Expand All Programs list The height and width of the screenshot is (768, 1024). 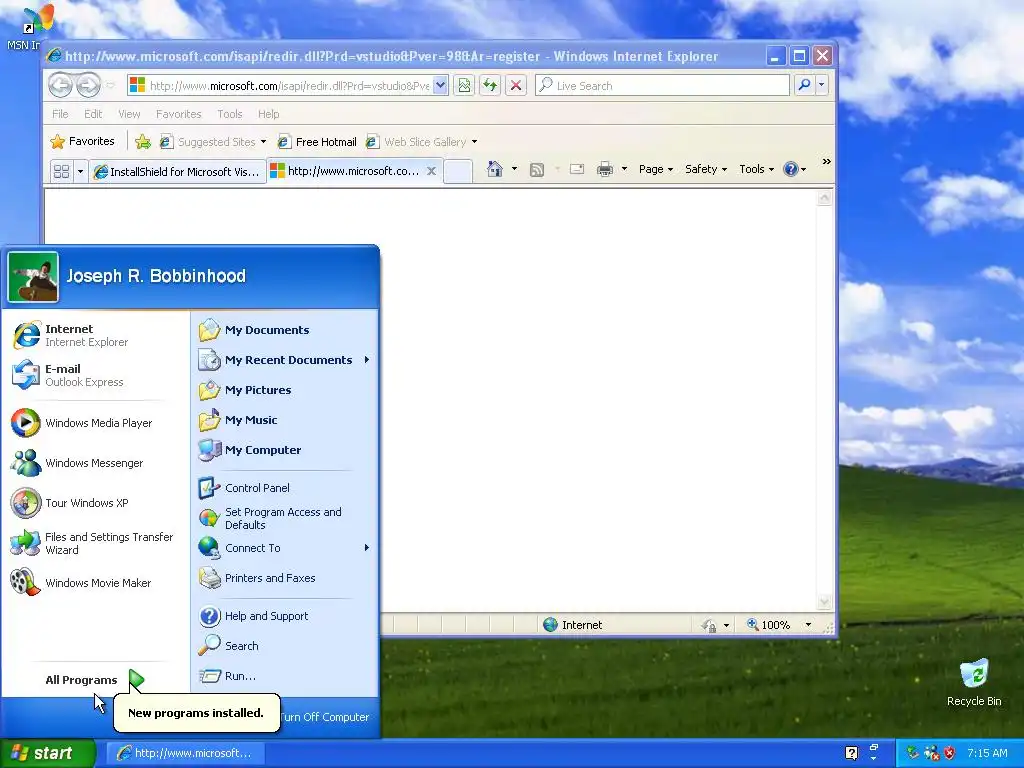(x=95, y=680)
